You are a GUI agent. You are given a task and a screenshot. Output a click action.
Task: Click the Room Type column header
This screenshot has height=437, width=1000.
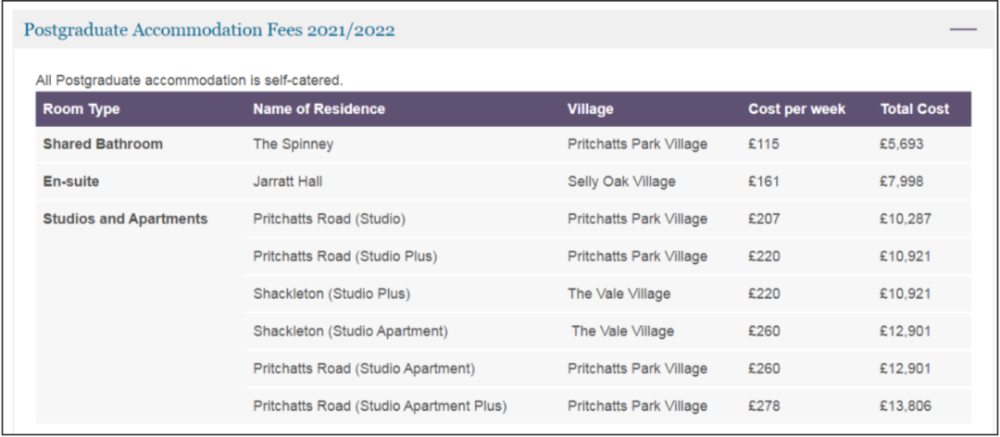[81, 109]
